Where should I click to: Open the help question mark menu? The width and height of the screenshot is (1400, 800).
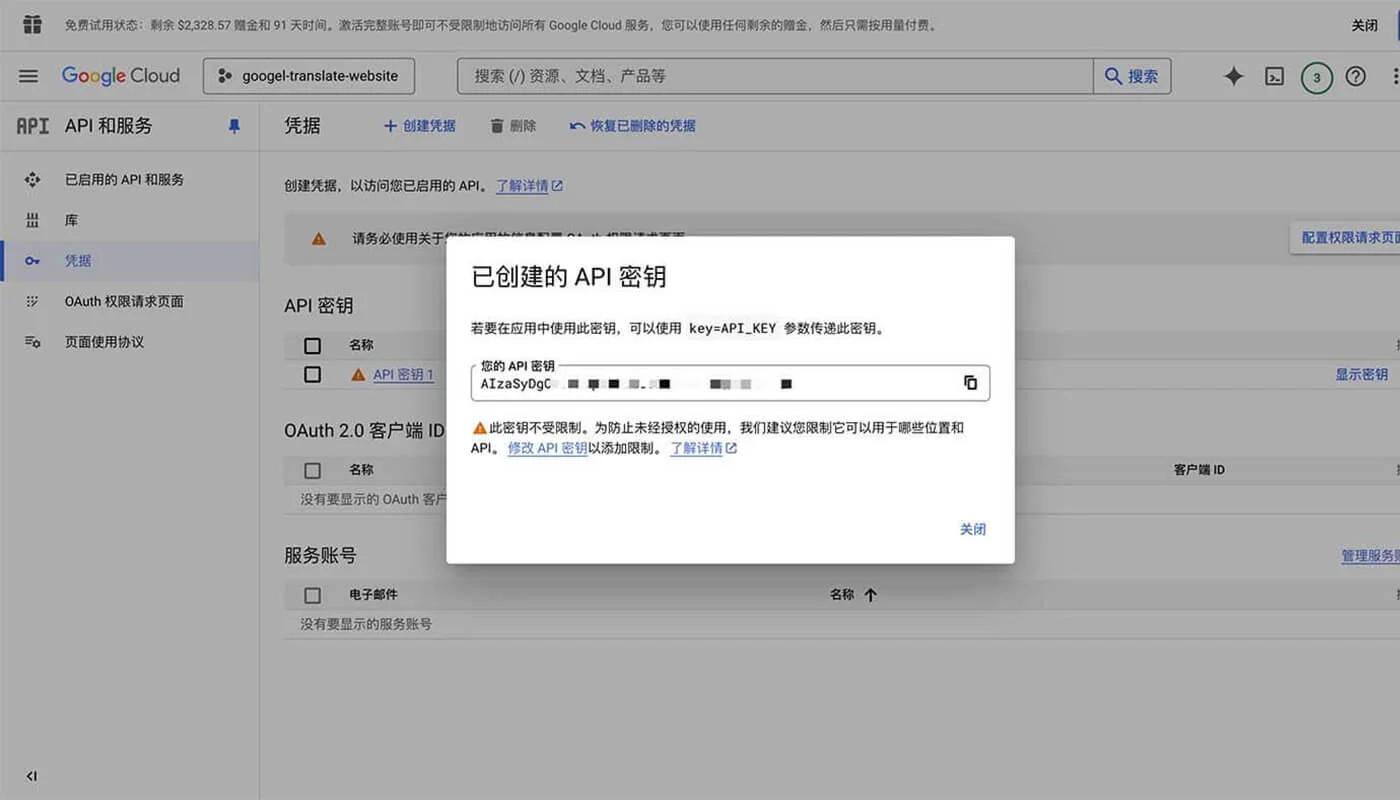coord(1357,75)
